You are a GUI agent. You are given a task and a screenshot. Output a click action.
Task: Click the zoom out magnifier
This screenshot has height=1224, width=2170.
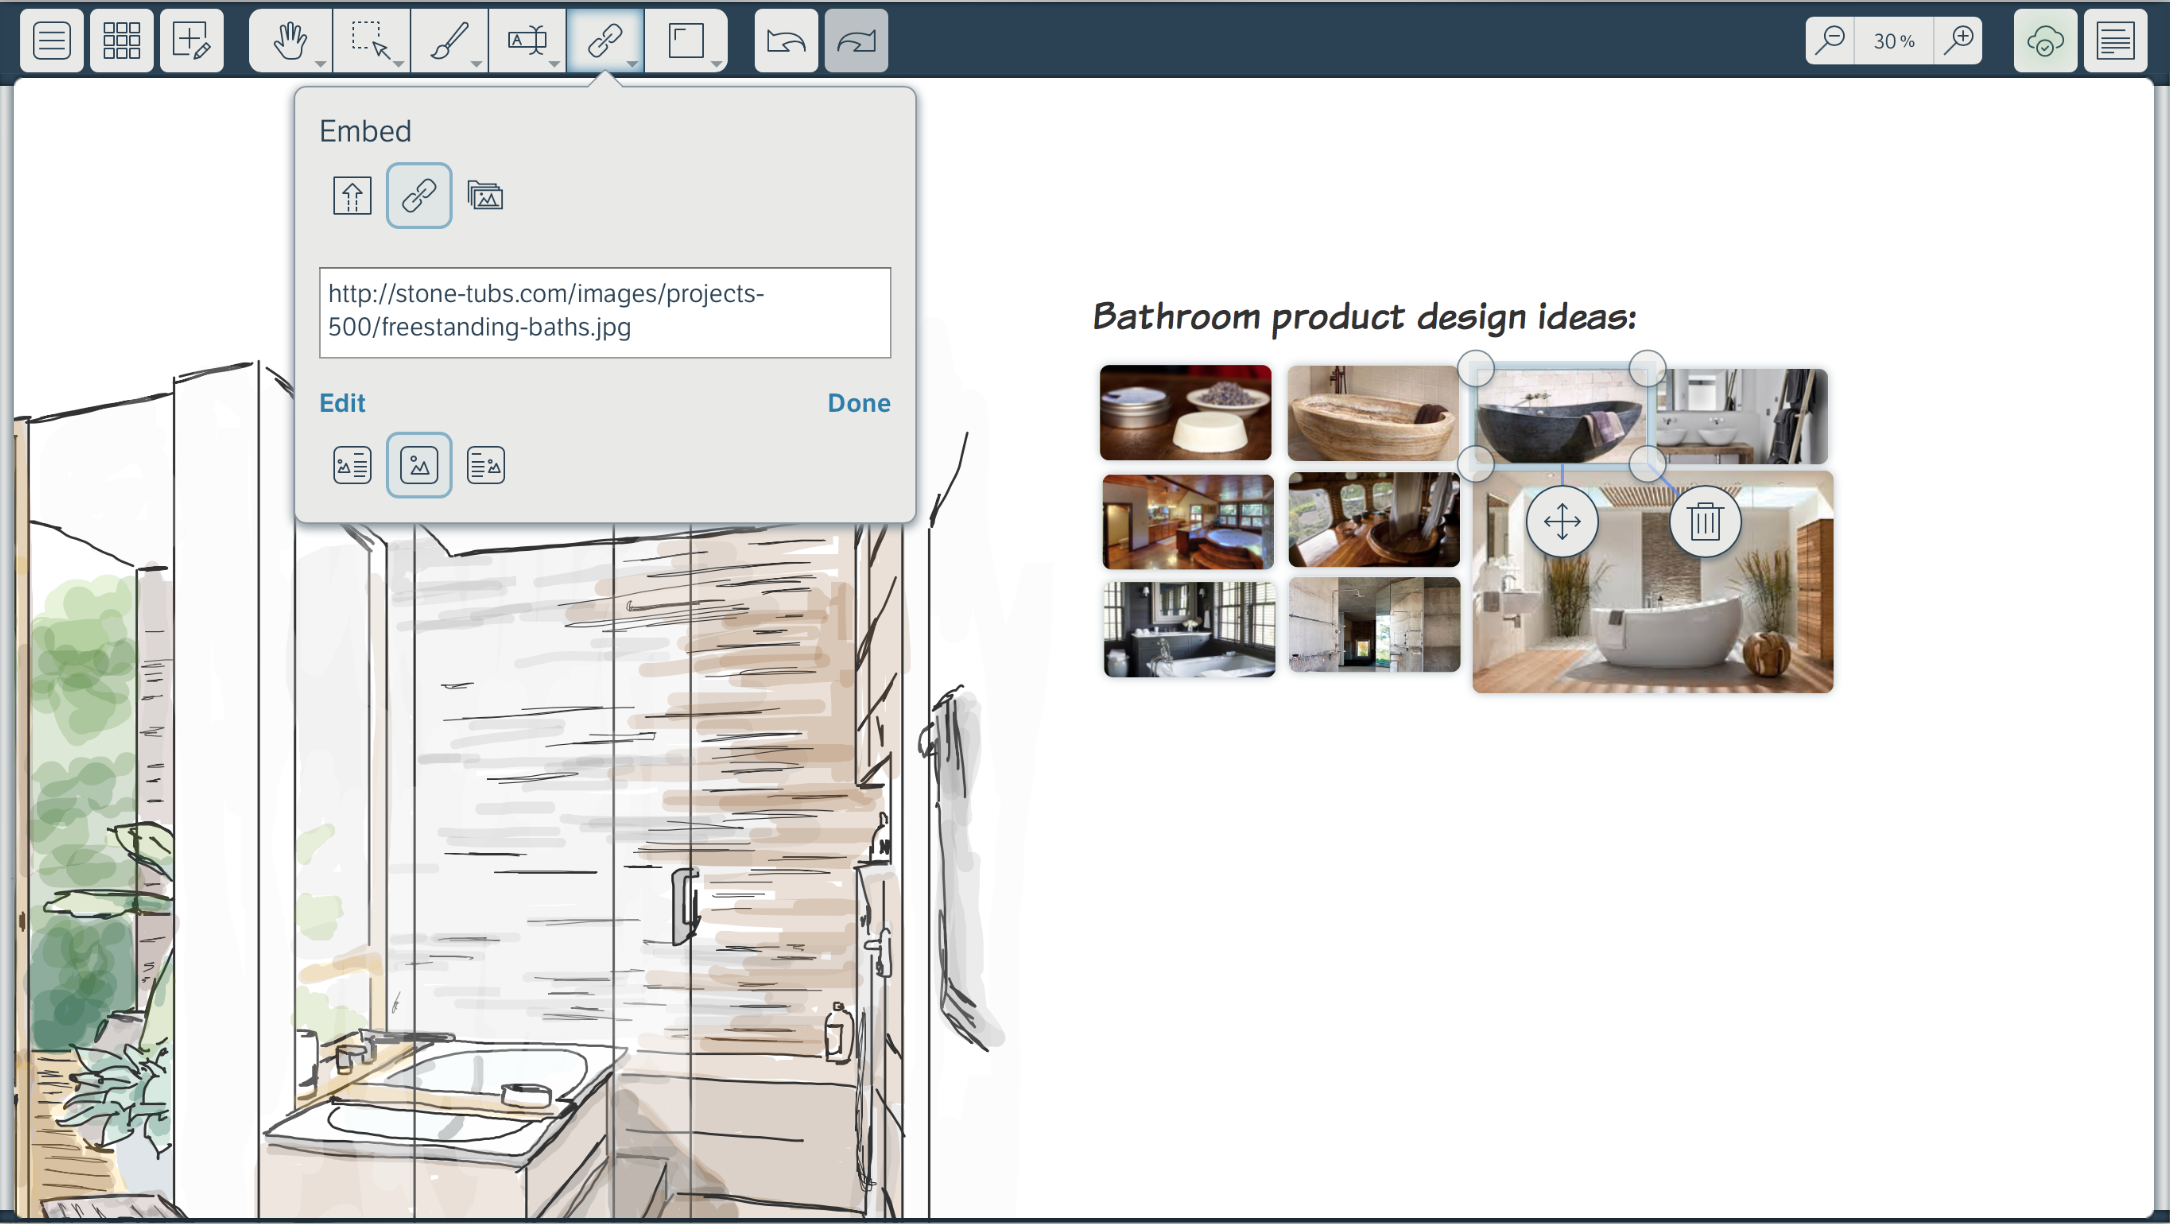(x=1830, y=41)
